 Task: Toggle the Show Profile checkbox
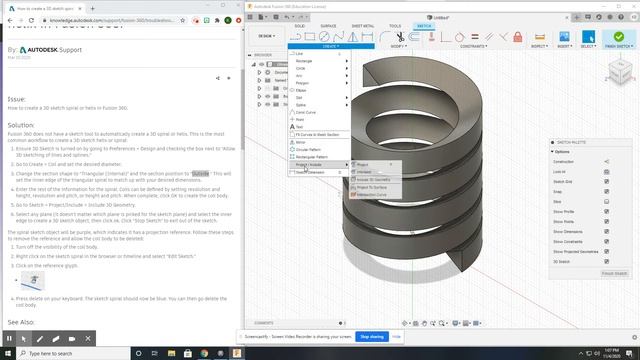[x=607, y=211]
